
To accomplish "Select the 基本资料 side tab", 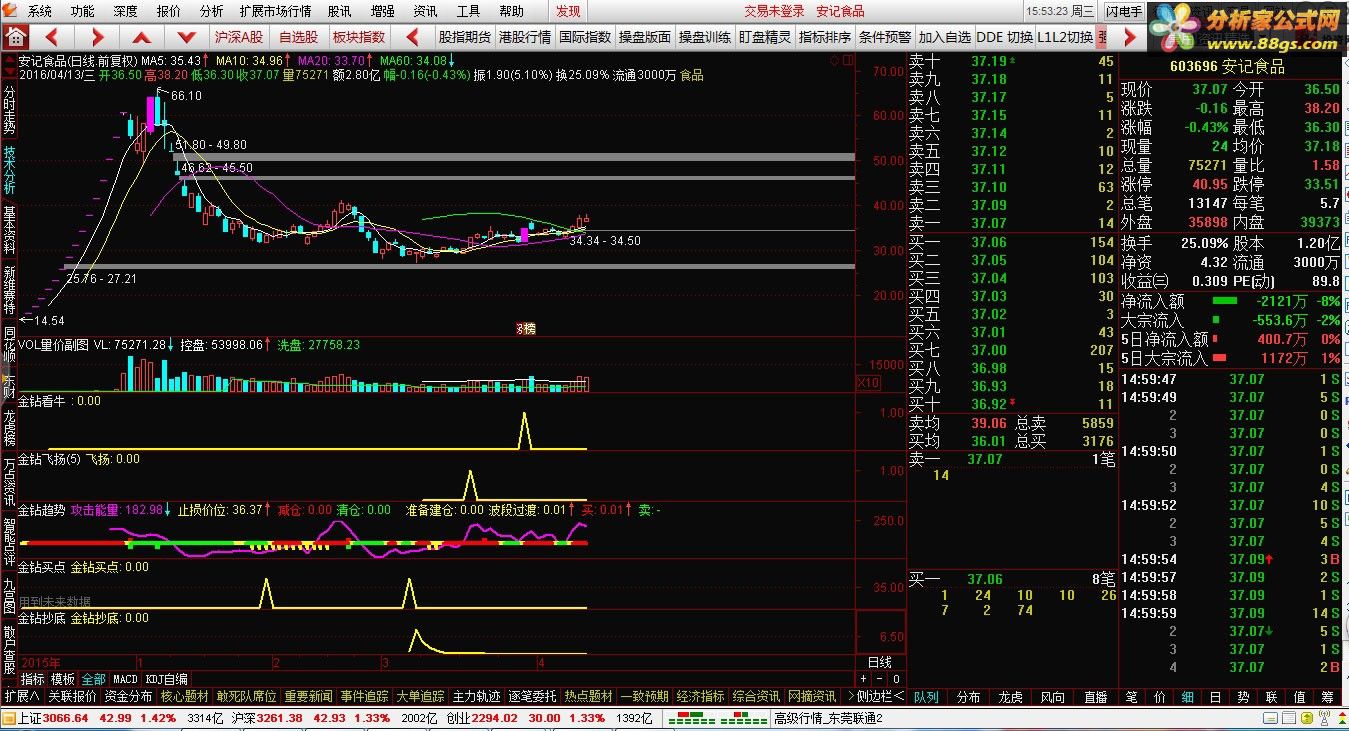I will click(9, 230).
